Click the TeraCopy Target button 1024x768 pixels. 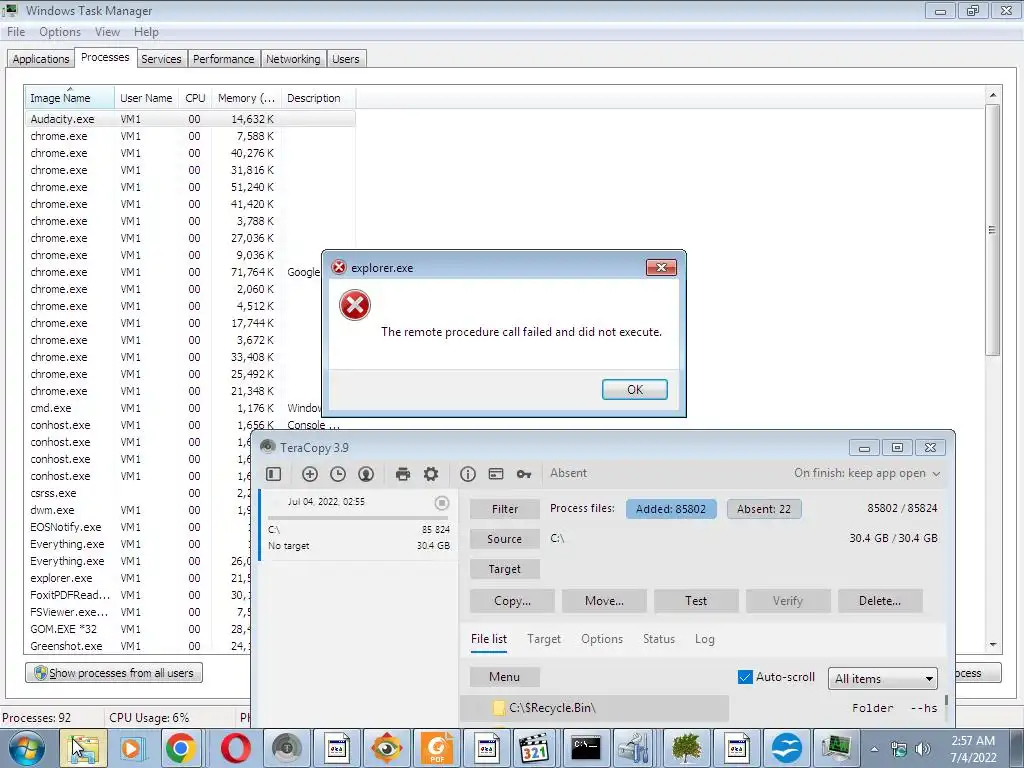coord(505,569)
